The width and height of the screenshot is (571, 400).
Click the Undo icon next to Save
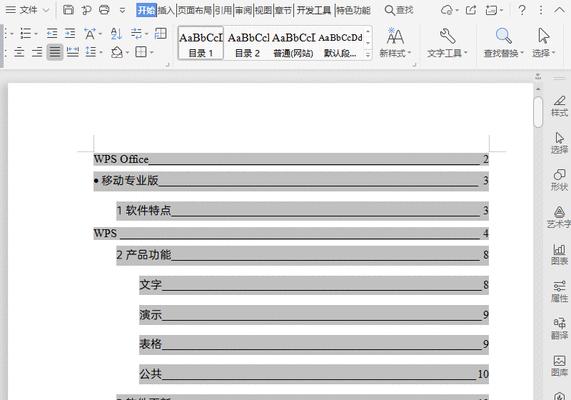coord(87,10)
